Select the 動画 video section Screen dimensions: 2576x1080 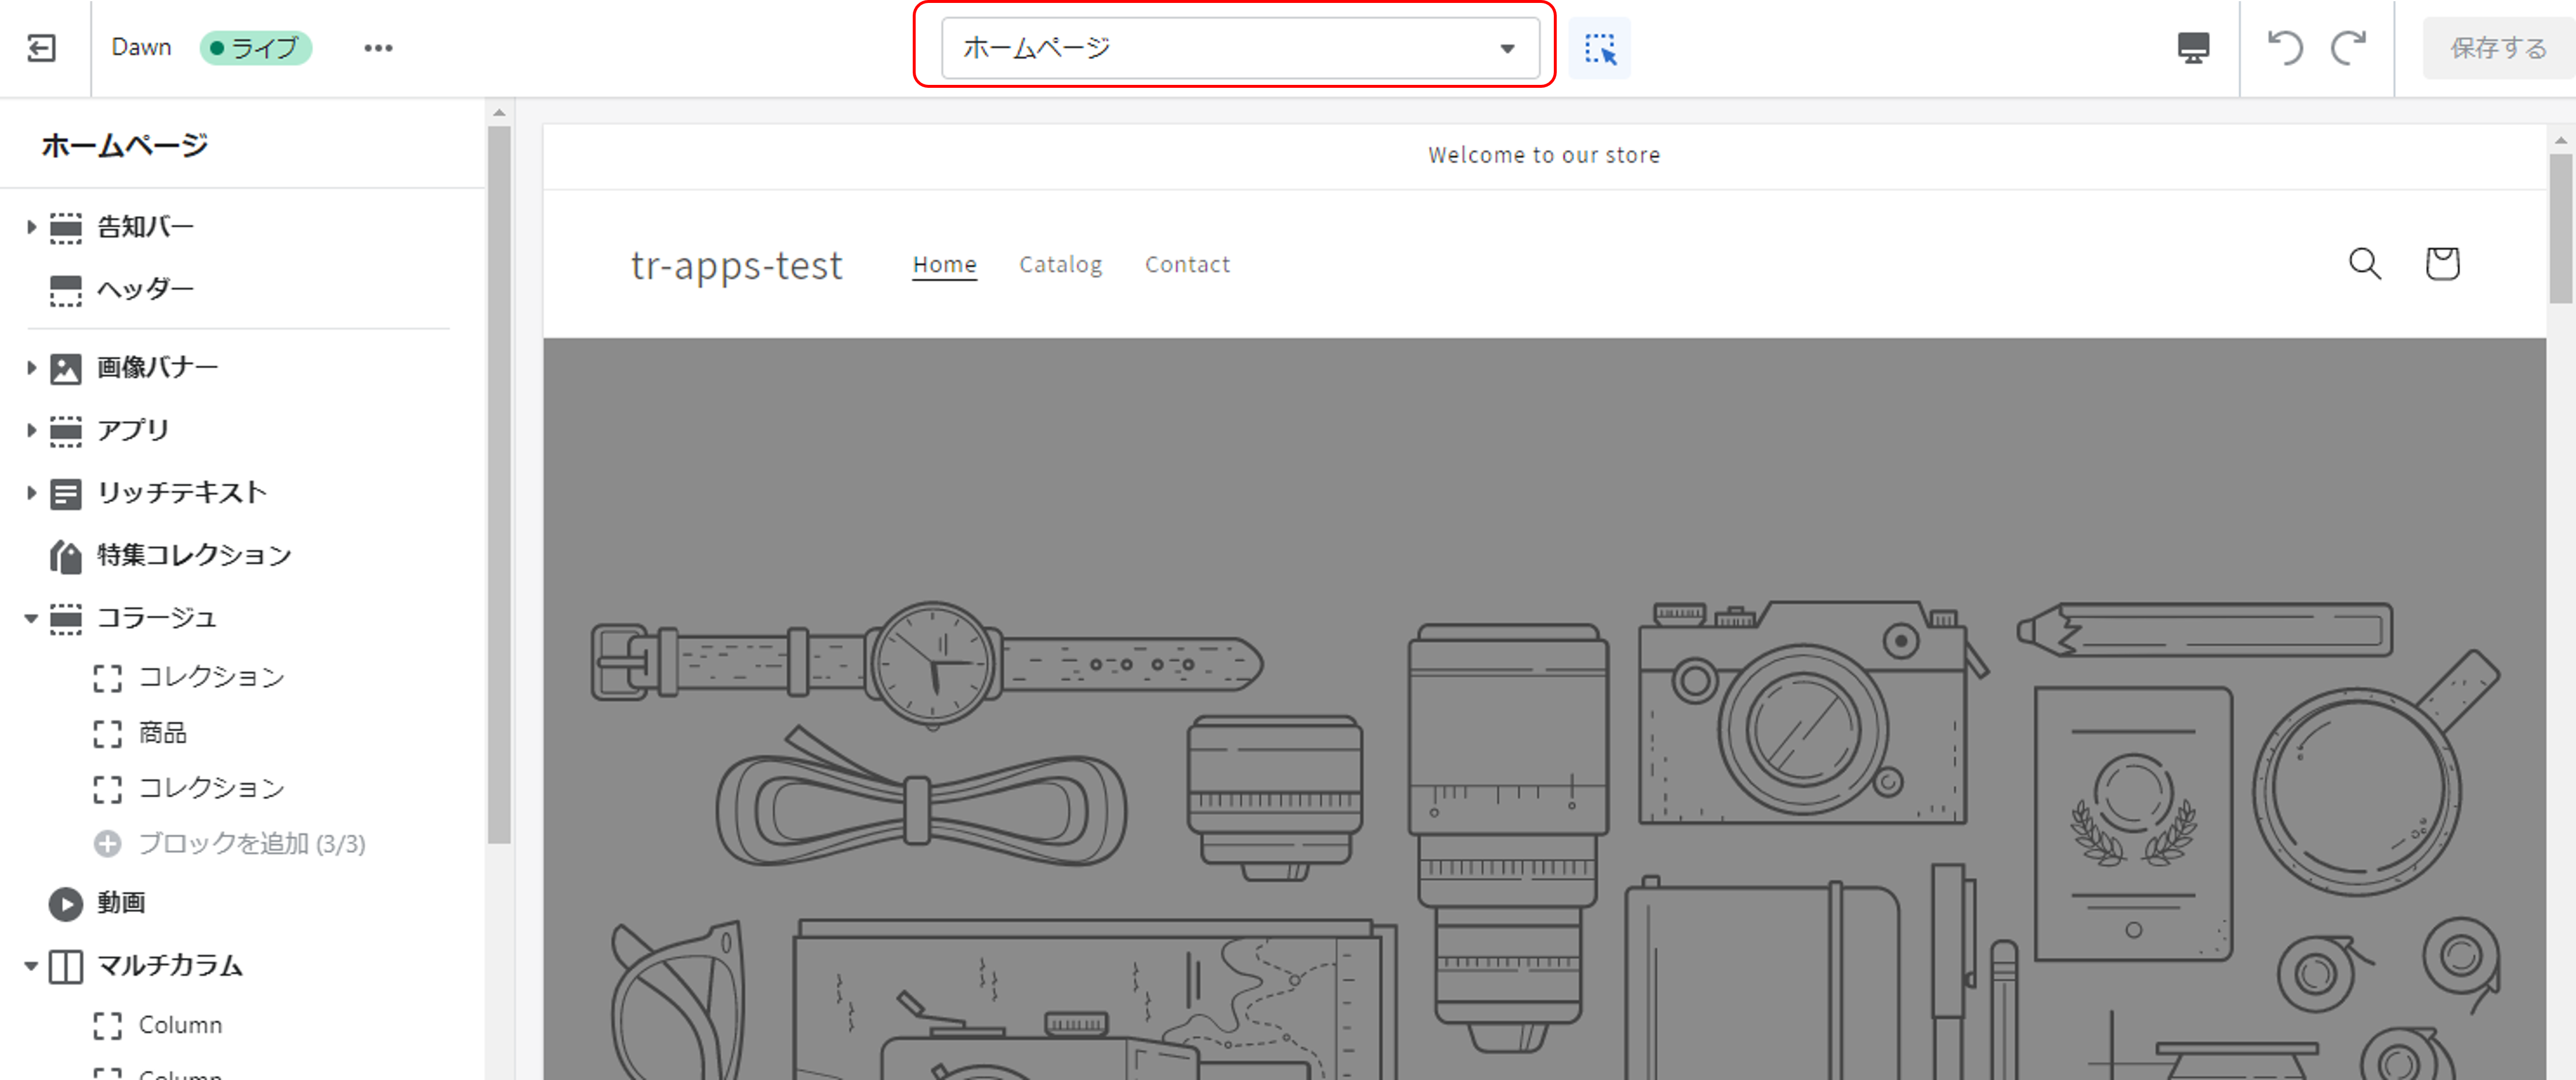click(x=120, y=903)
